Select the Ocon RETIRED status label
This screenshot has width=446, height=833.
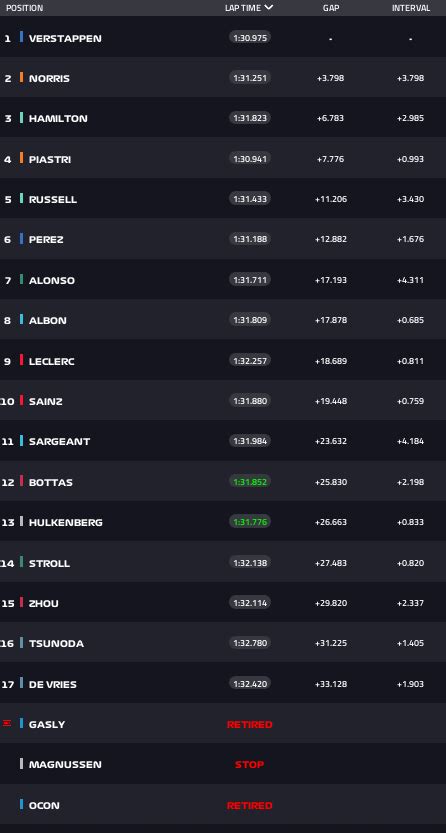tap(250, 805)
